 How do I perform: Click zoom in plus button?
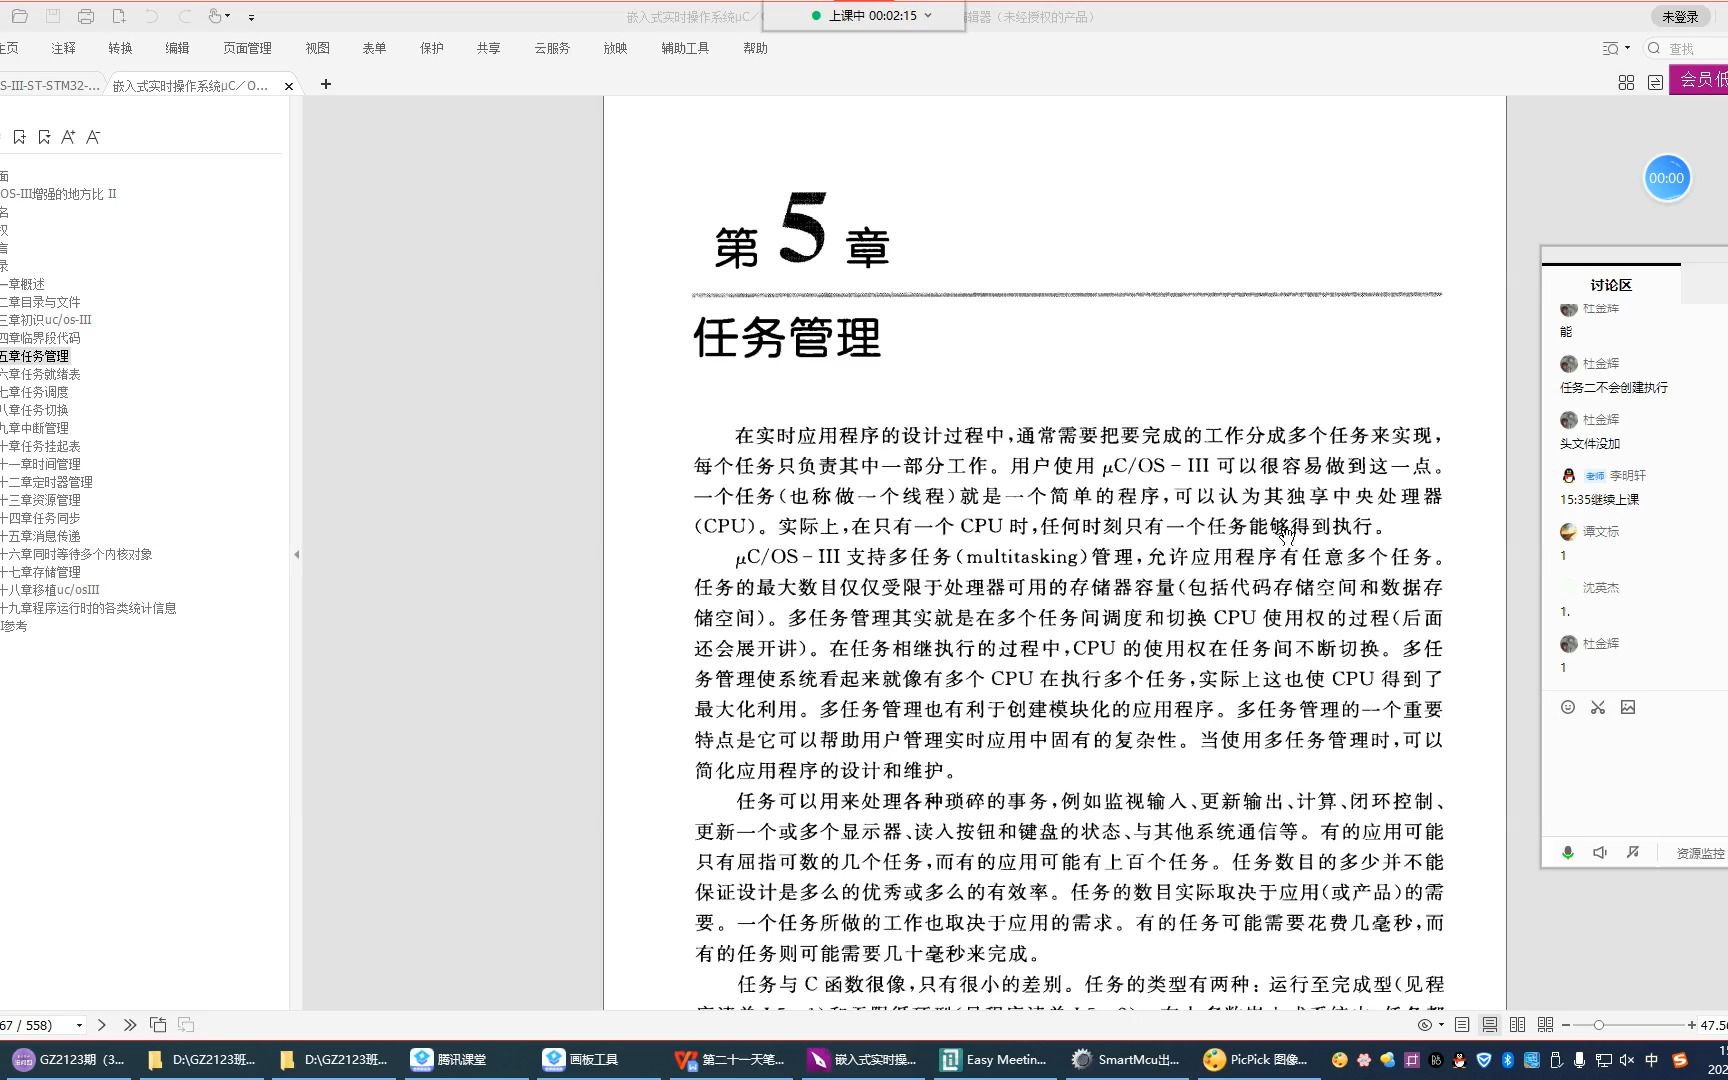click(x=1692, y=1025)
